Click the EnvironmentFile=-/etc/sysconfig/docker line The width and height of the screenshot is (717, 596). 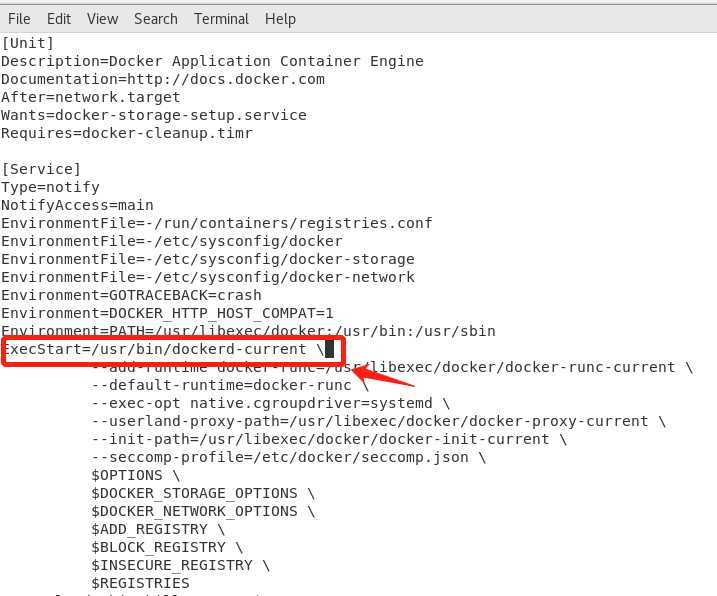tap(171, 242)
